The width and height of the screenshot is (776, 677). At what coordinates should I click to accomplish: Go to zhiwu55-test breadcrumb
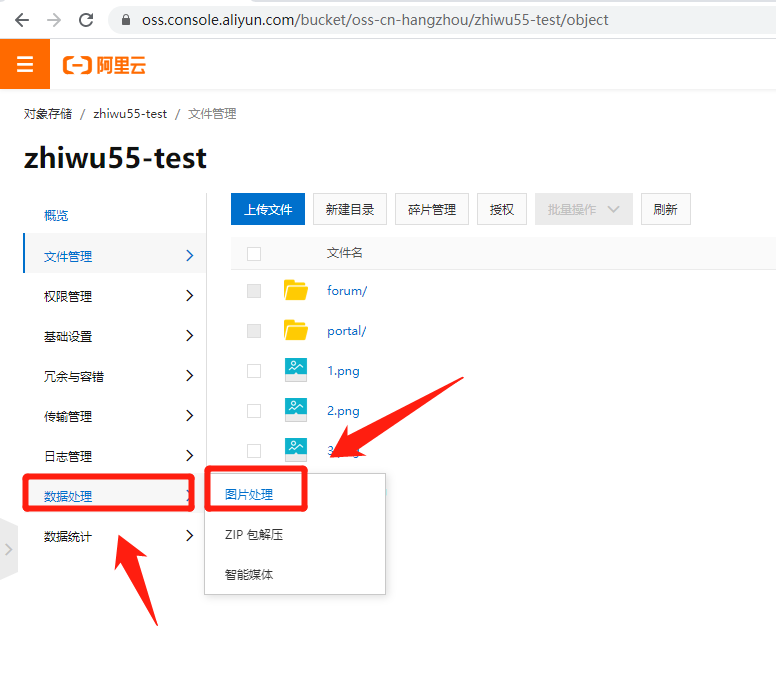point(130,114)
